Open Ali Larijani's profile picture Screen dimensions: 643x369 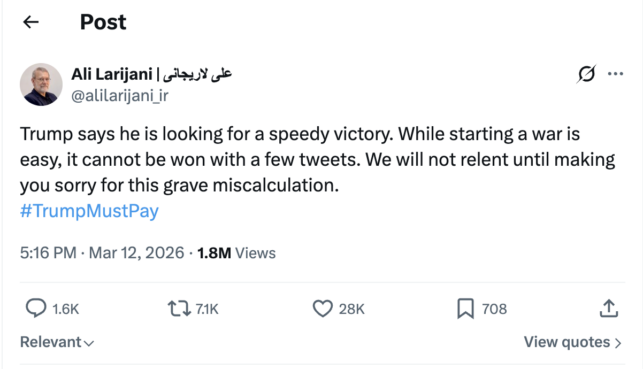point(41,84)
